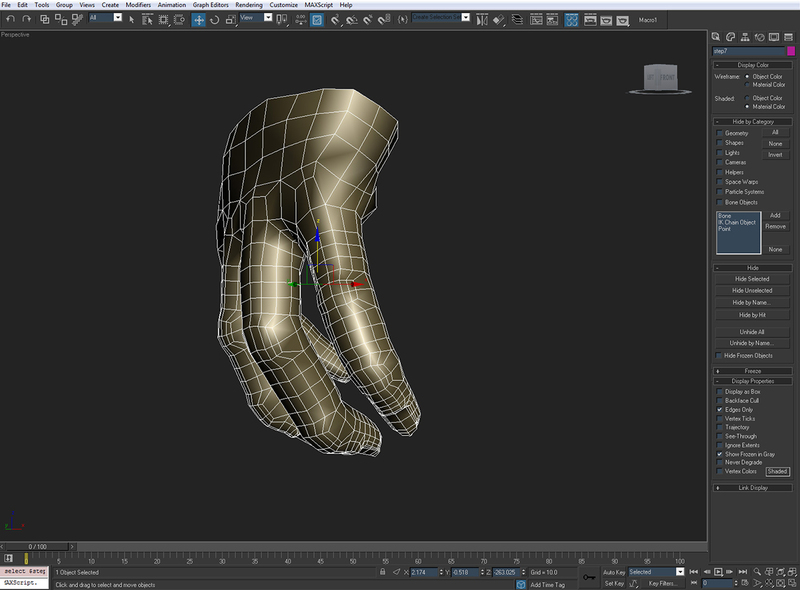
Task: Open Create Selection Set dropdown
Action: 465,17
